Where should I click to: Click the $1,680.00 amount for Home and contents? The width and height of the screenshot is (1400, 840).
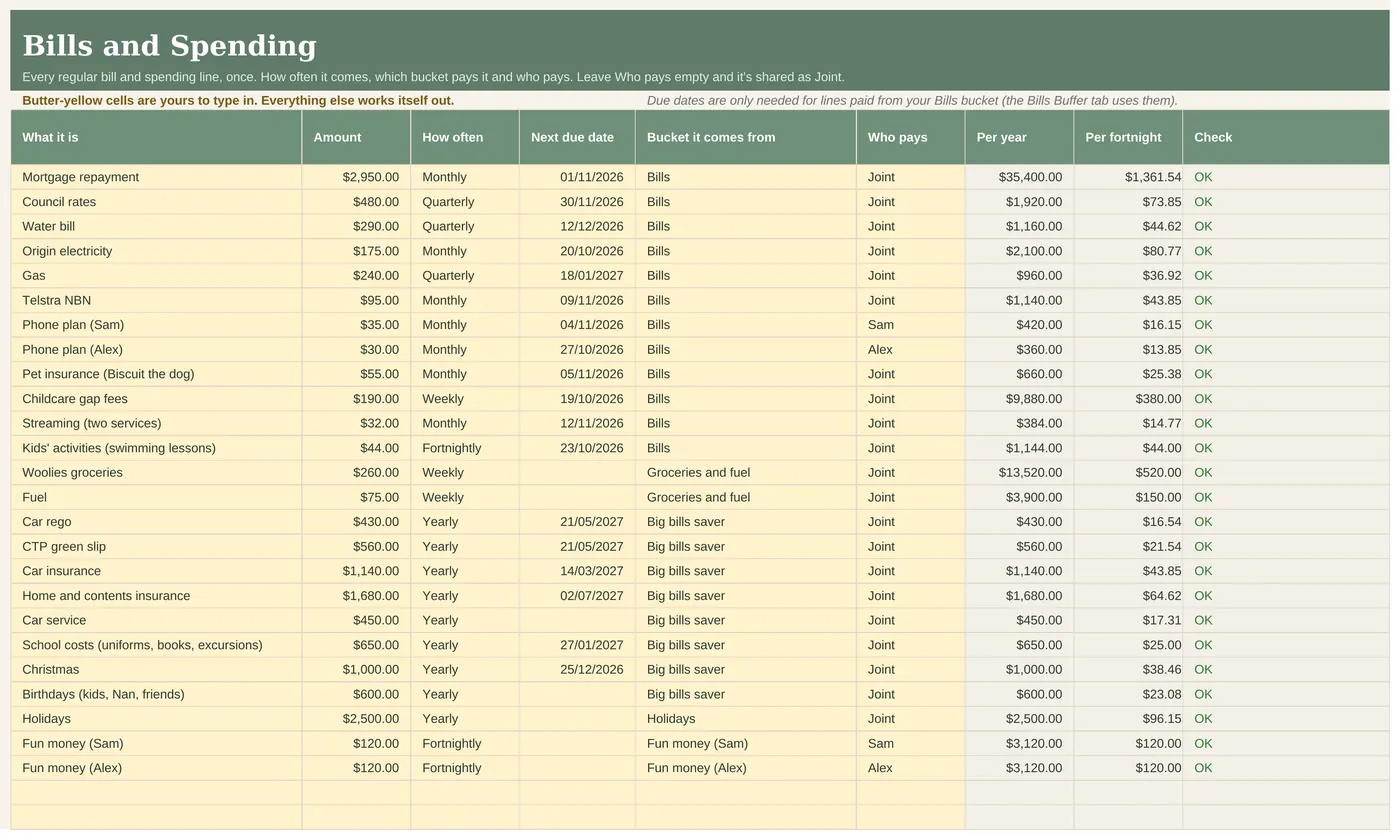pyautogui.click(x=356, y=596)
